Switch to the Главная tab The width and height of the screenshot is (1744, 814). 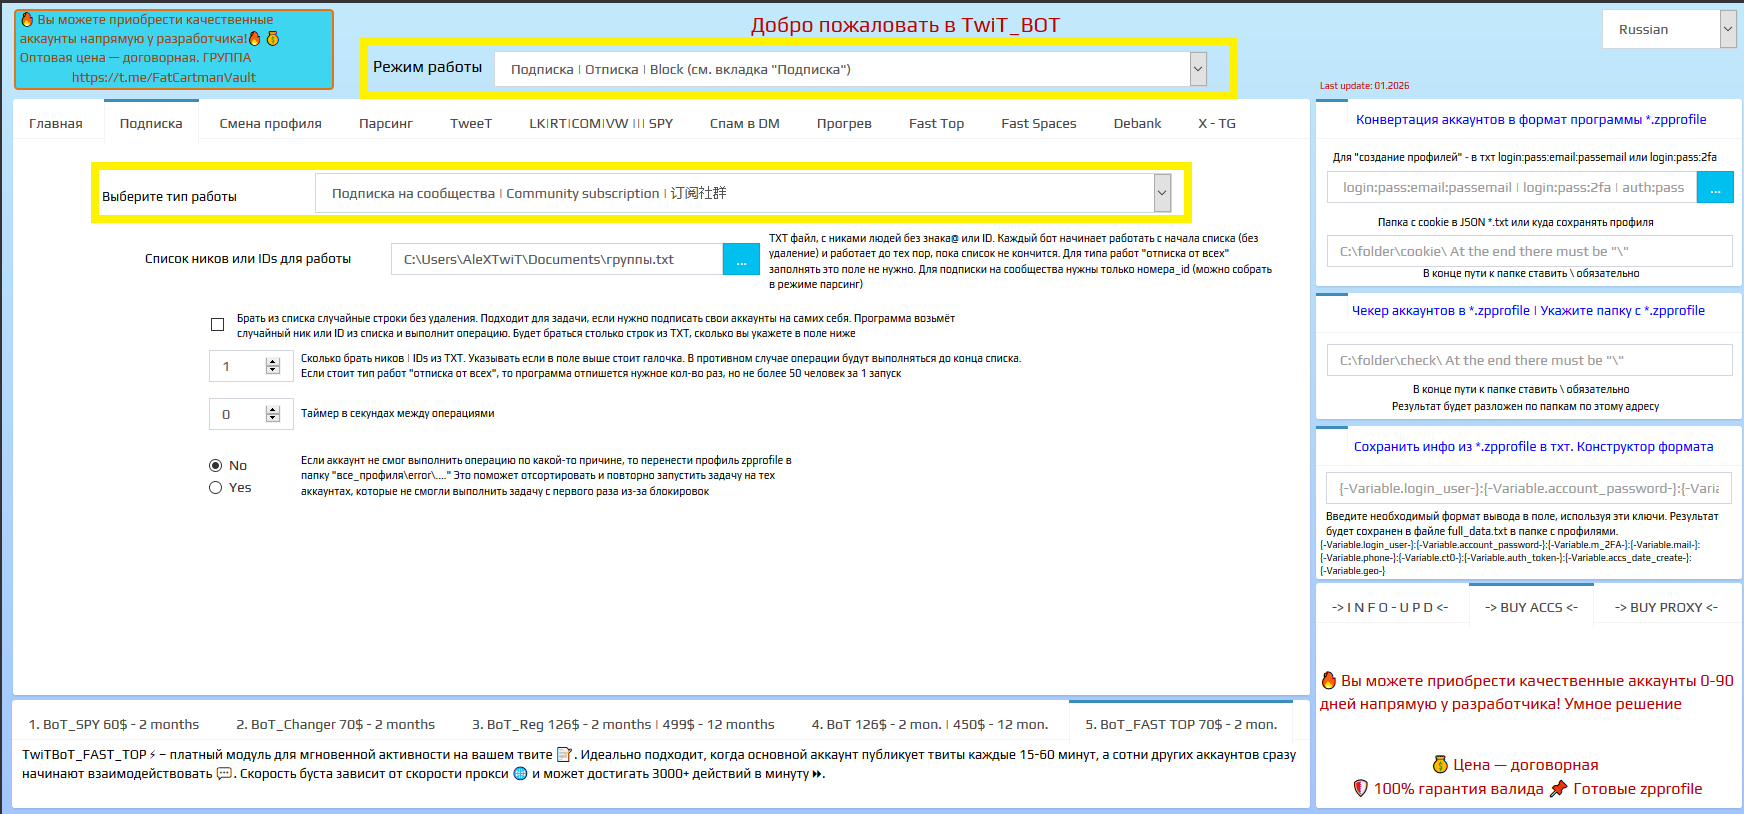point(56,124)
